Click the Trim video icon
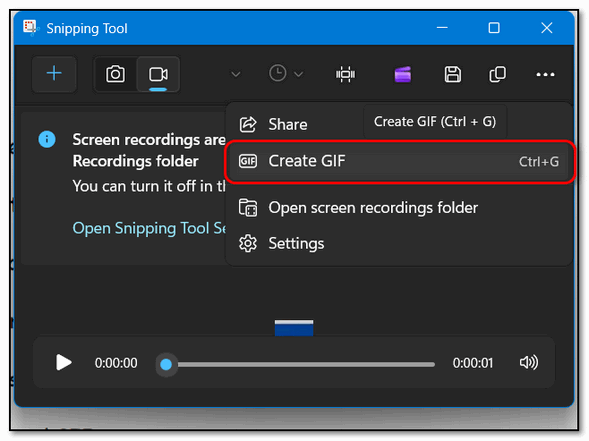 point(345,74)
